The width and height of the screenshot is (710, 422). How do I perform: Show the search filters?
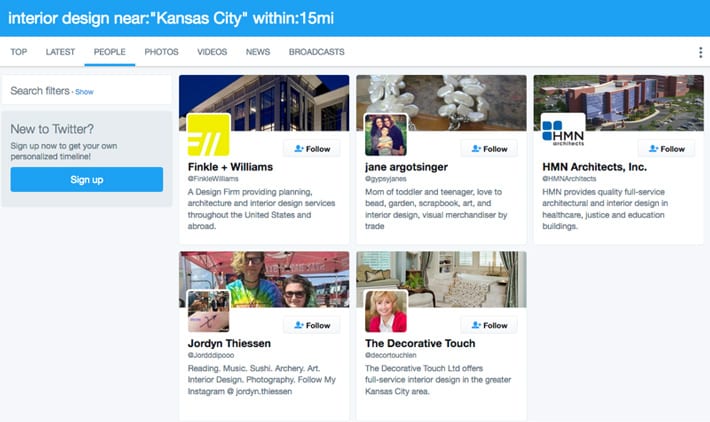pos(84,92)
